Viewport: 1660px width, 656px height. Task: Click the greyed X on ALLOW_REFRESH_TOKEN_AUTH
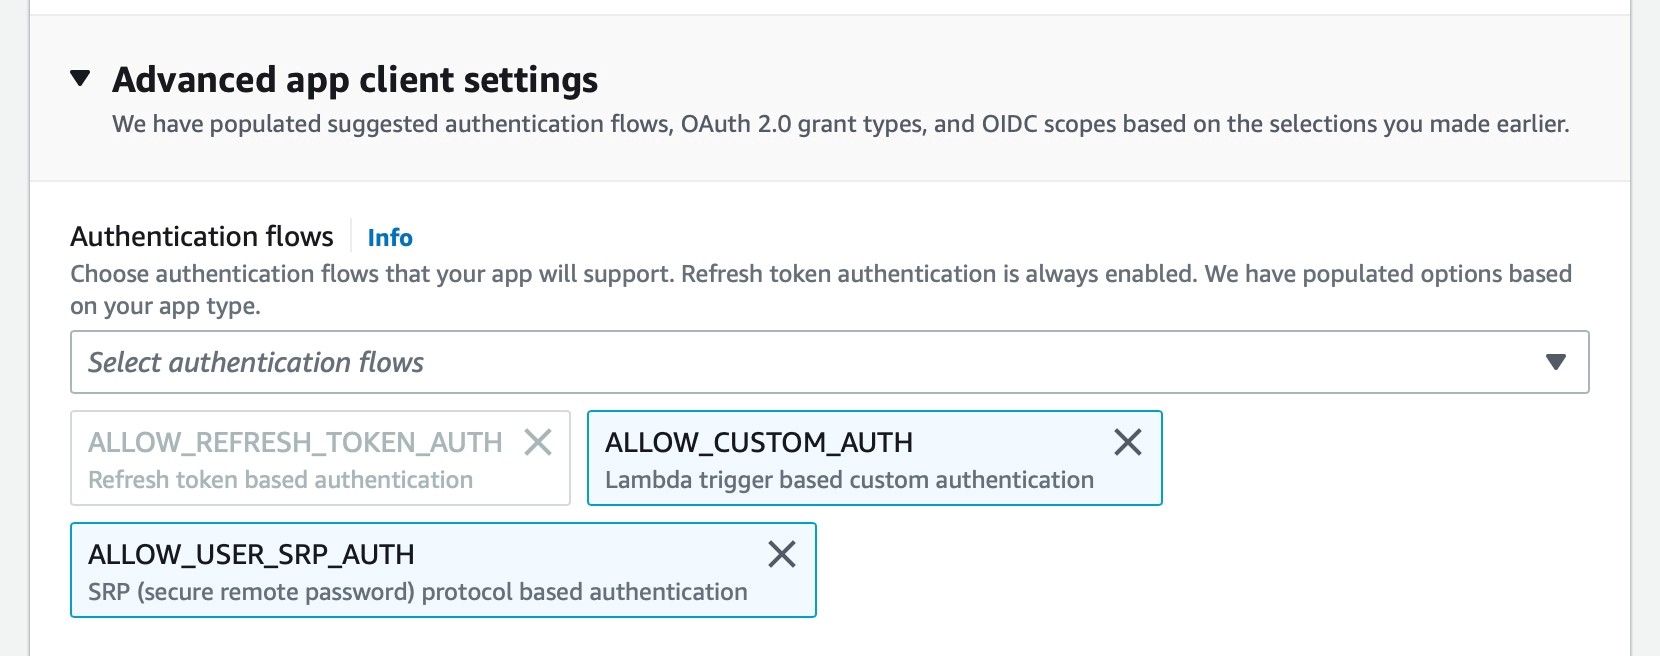[538, 442]
